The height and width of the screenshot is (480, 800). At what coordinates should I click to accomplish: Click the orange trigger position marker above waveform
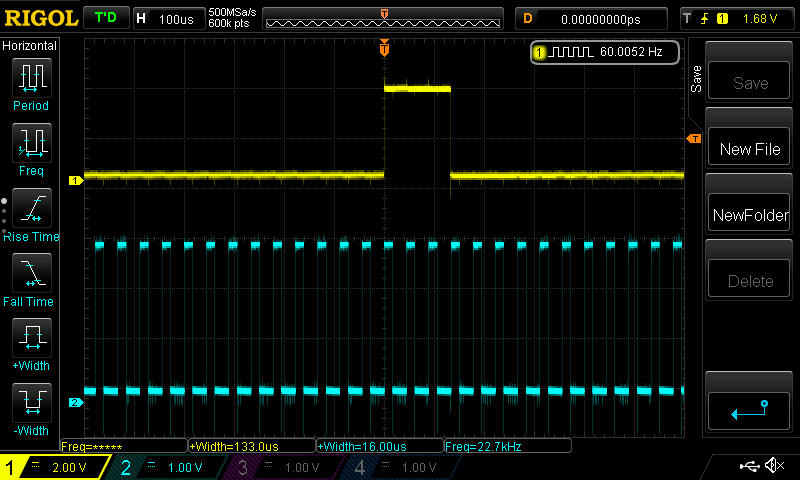tap(384, 47)
